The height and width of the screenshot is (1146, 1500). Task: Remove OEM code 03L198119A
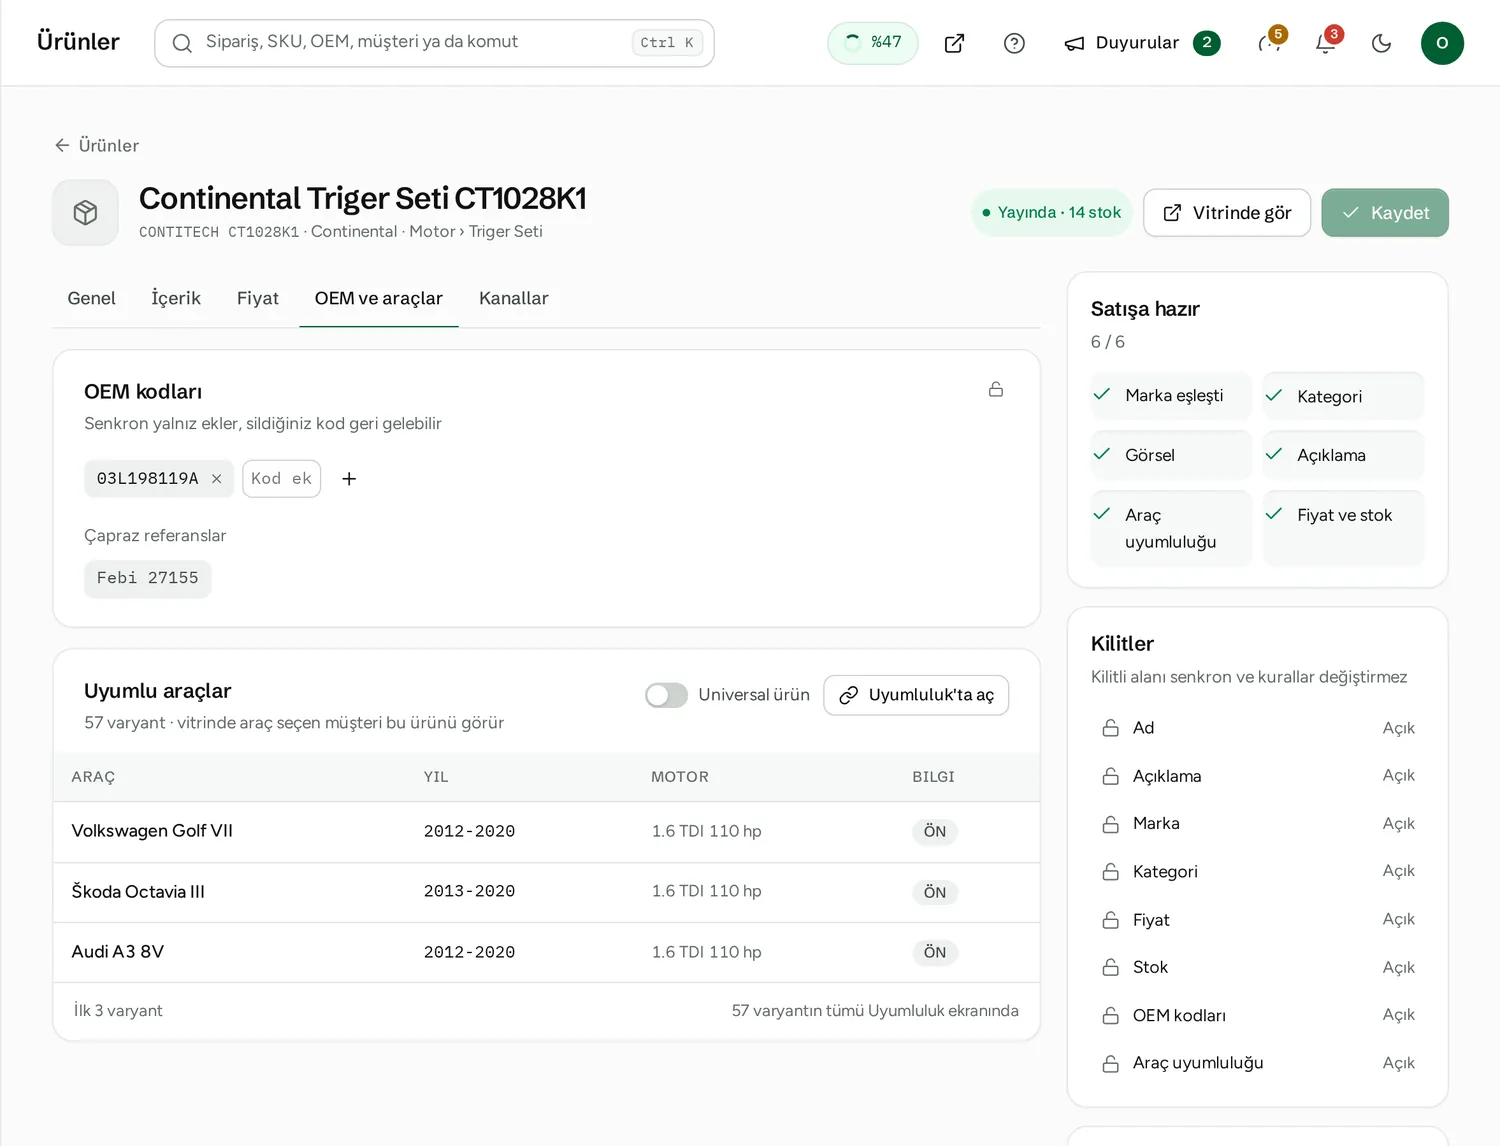[216, 479]
